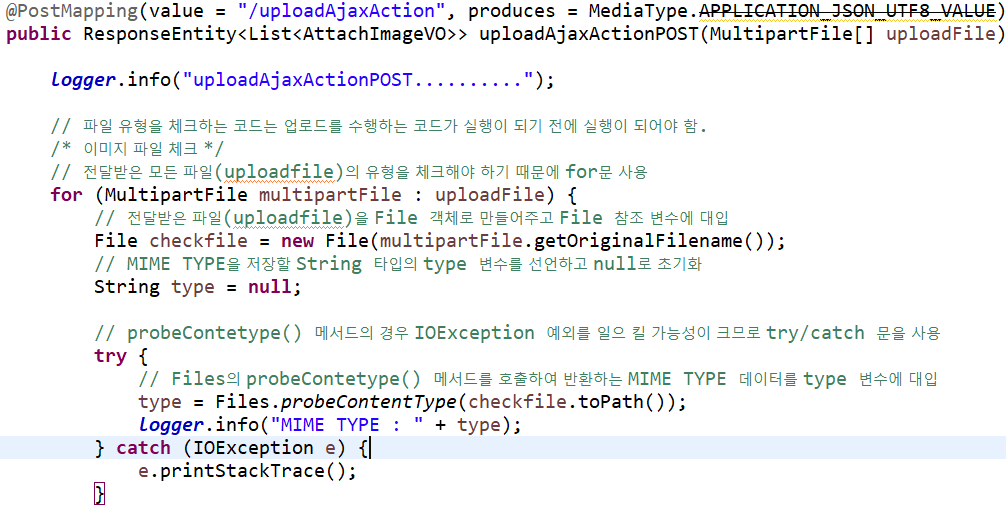Click the multipartFile loop variable declaration
The image size is (1006, 512).
330,194
